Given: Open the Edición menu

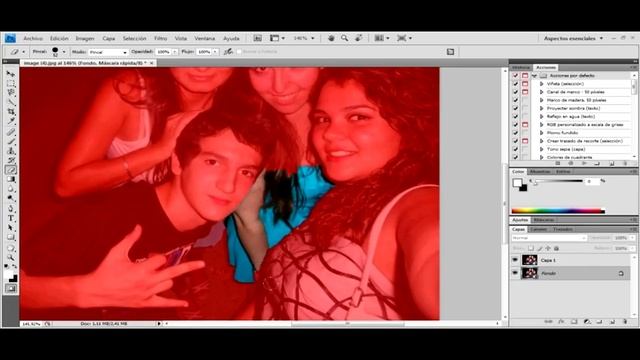Looking at the screenshot, I should tap(59, 38).
